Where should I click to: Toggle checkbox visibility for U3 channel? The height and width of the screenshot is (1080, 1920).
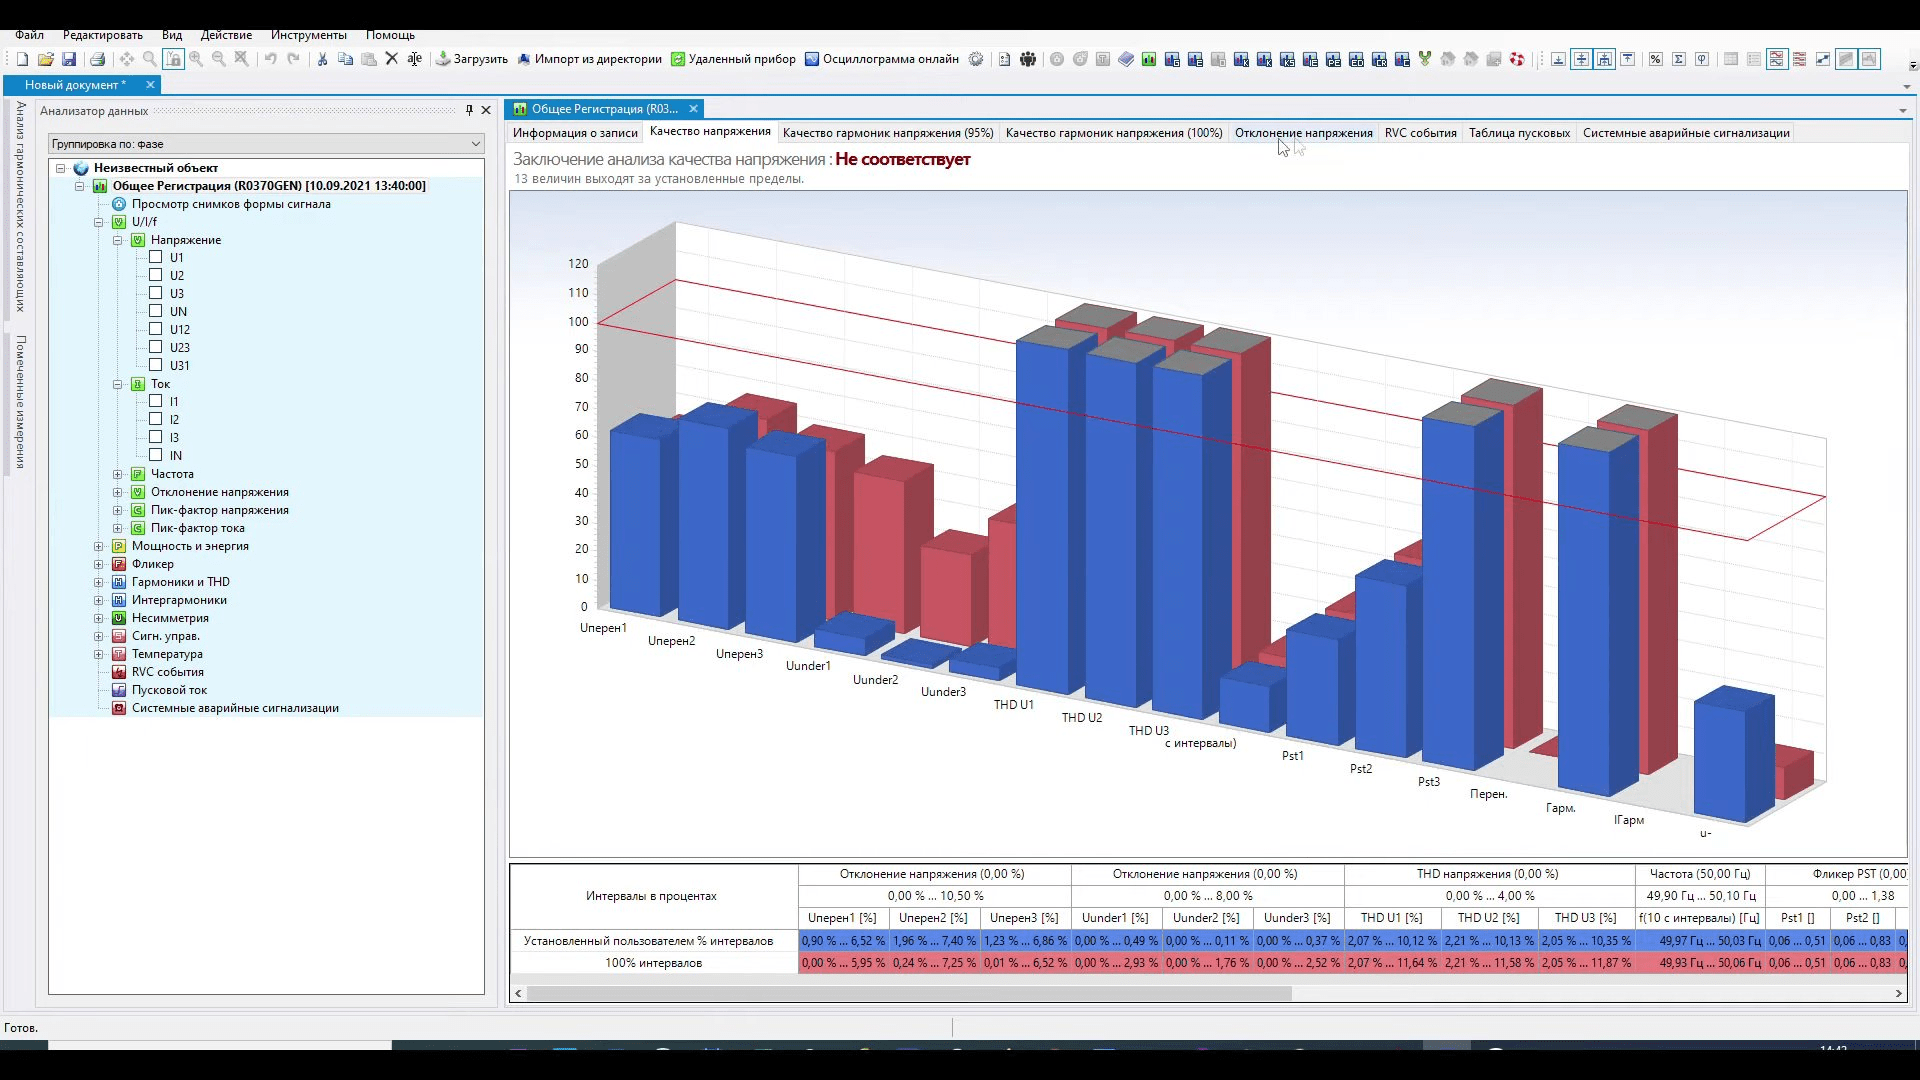pyautogui.click(x=157, y=293)
